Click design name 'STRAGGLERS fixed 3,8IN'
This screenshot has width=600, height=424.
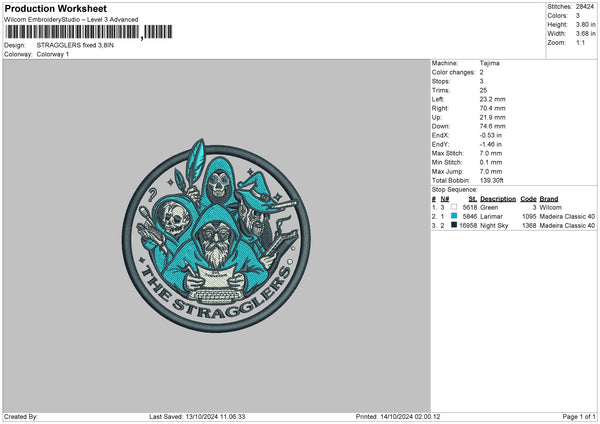tap(75, 45)
